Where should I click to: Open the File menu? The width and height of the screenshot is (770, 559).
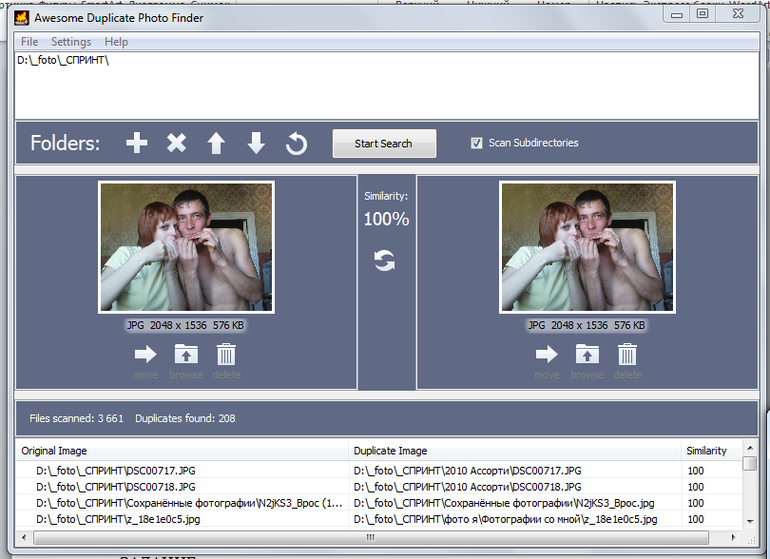(29, 42)
